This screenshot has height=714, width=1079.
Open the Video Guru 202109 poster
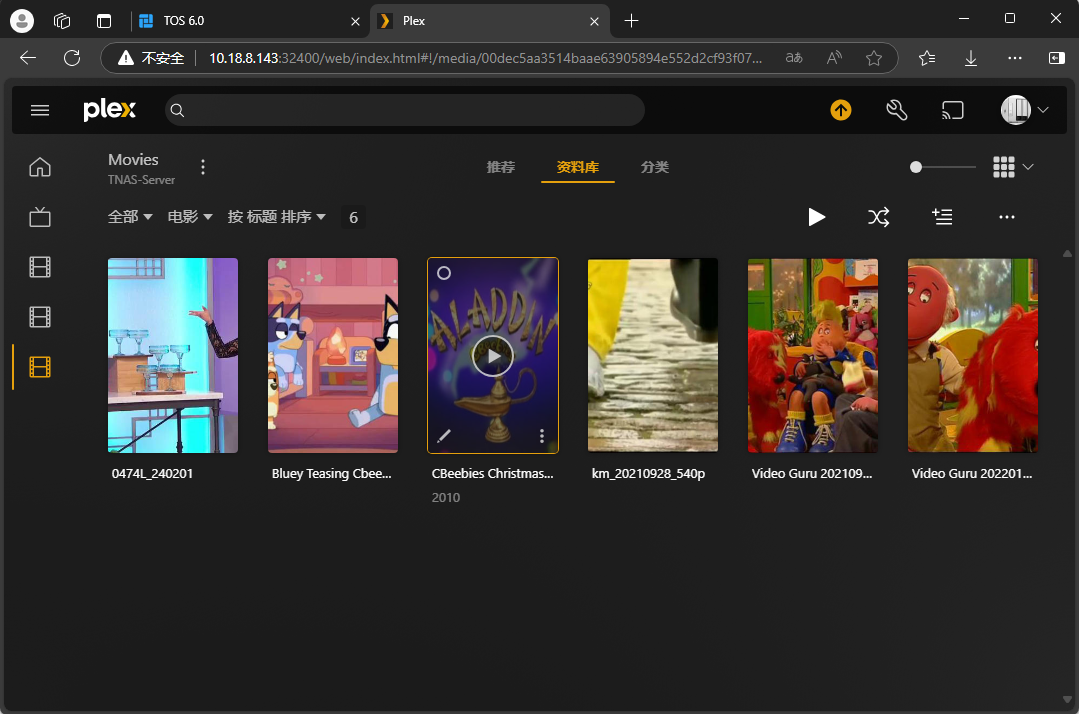[813, 356]
